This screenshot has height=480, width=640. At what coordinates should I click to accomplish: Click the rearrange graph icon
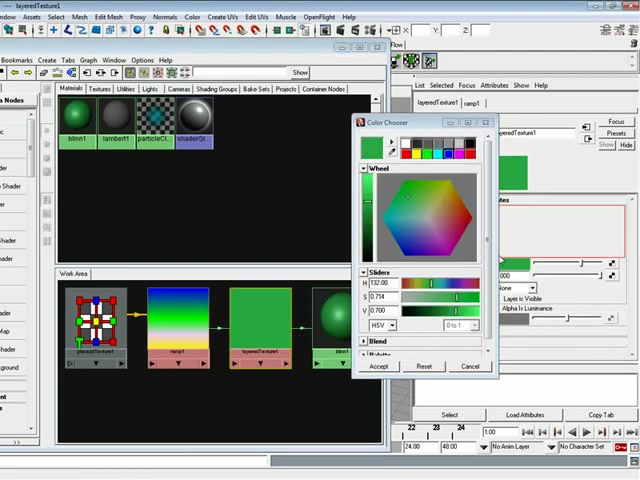[58, 73]
